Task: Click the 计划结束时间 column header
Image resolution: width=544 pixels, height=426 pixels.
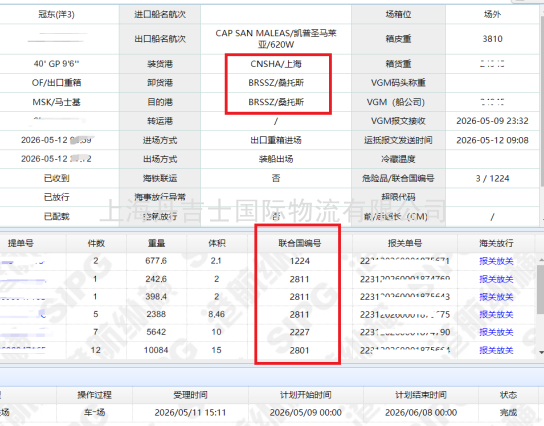Action: pyautogui.click(x=421, y=395)
